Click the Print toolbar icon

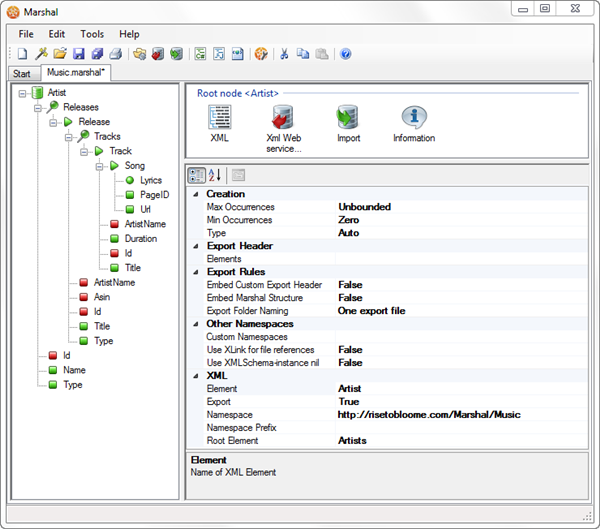(x=116, y=54)
